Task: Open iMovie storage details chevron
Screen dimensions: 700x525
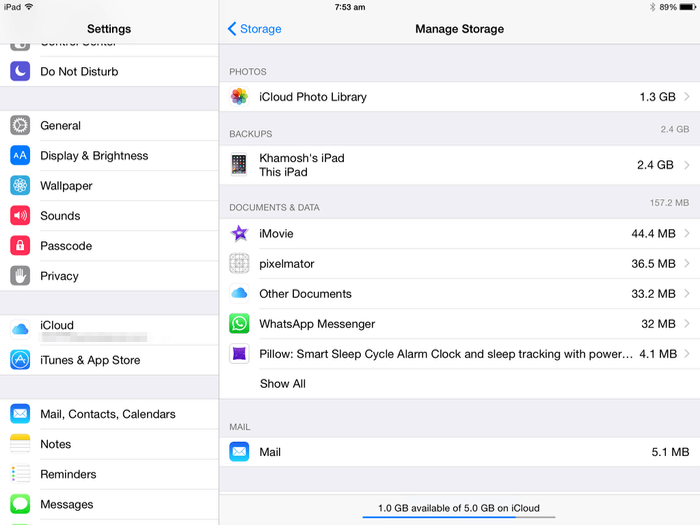Action: (687, 233)
